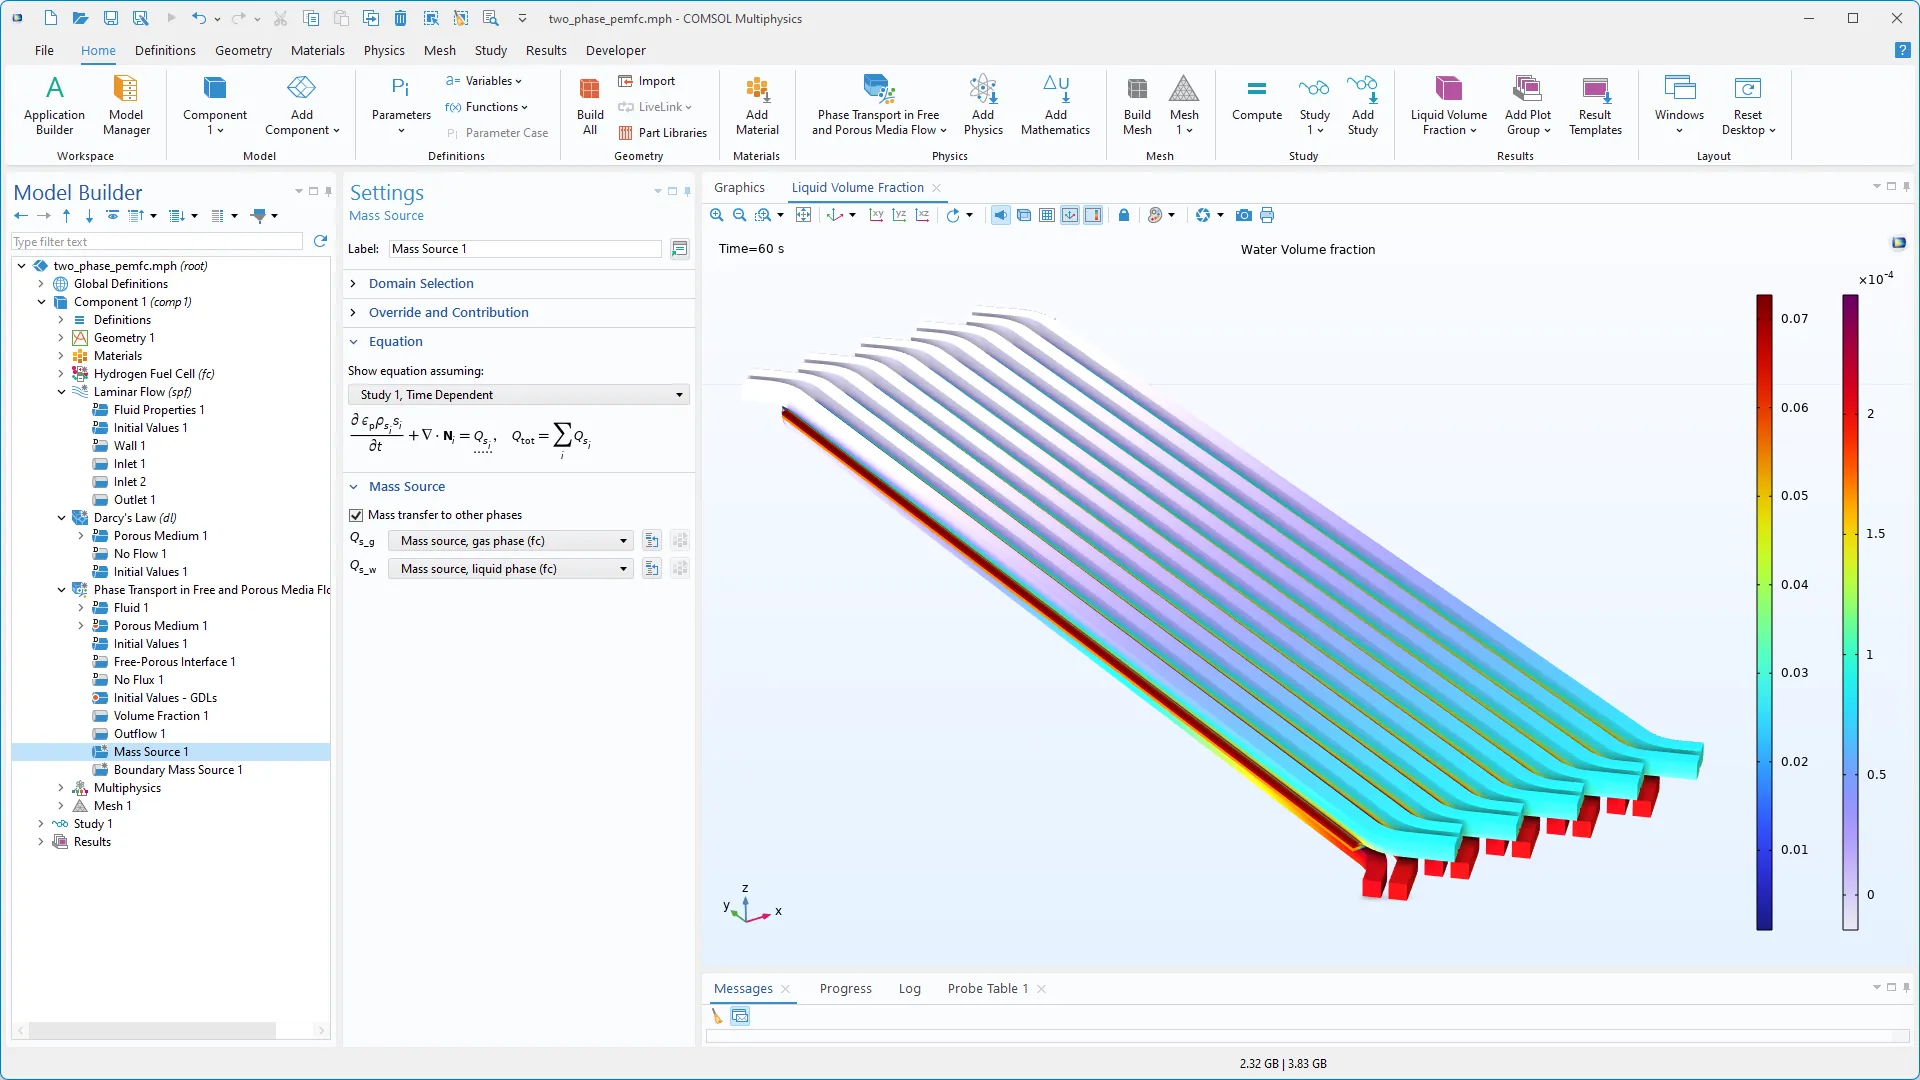Click the water volume fraction color legend
Screen dimensions: 1920x1080
click(x=1764, y=612)
